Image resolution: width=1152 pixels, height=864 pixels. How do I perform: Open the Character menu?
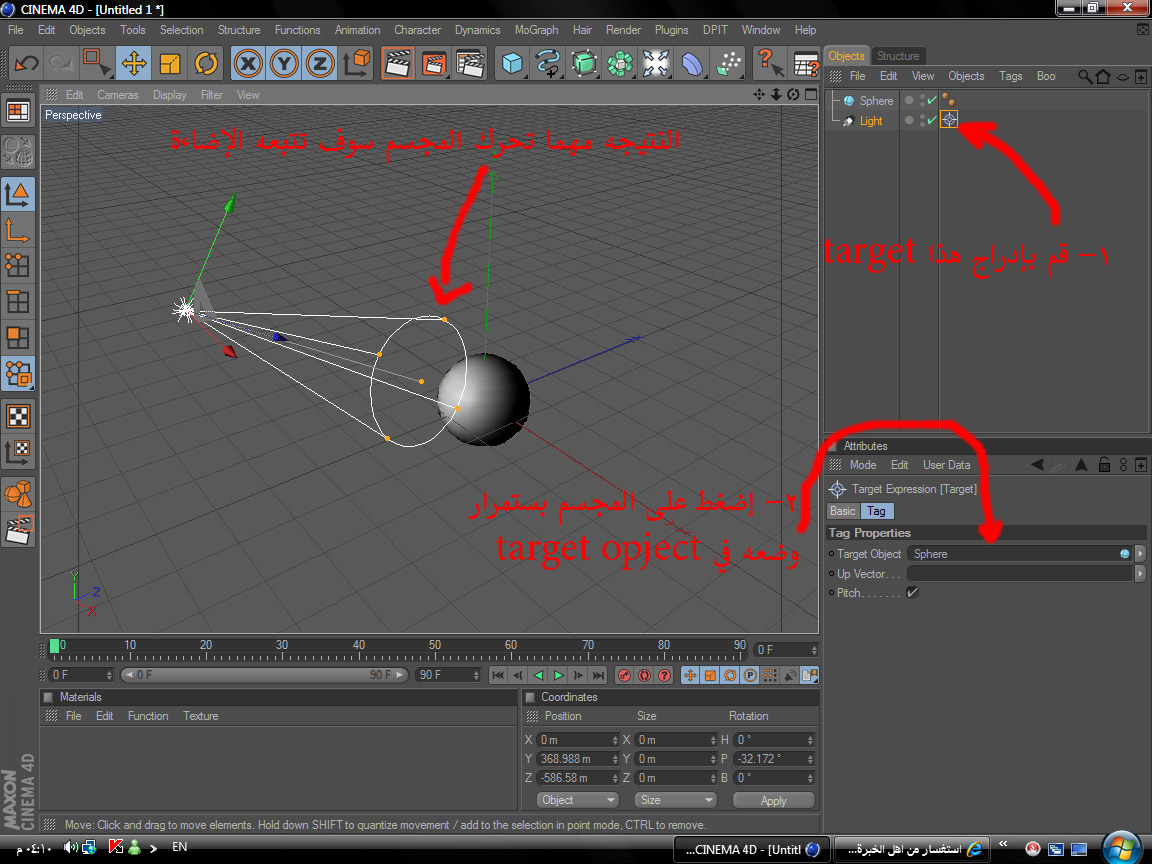417,30
